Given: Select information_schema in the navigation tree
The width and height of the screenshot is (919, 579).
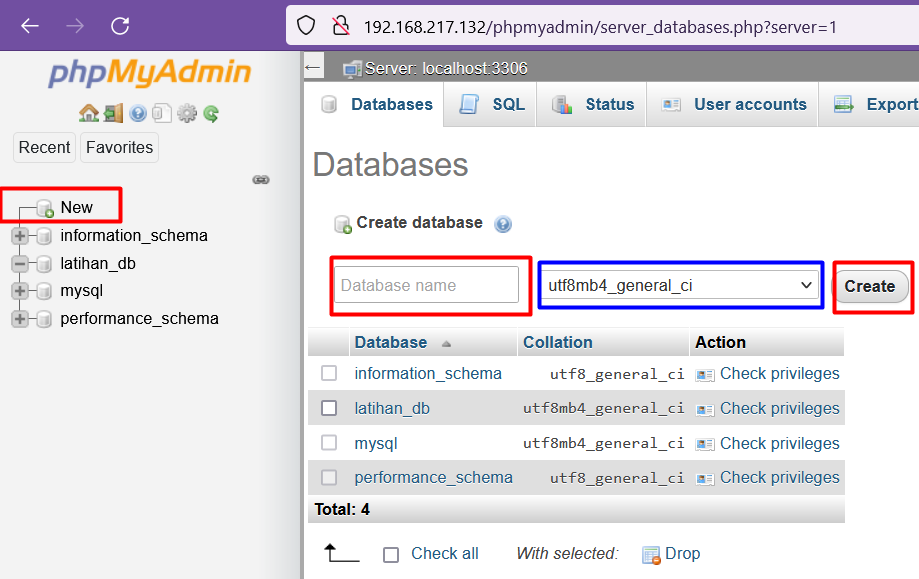Looking at the screenshot, I should pos(134,236).
